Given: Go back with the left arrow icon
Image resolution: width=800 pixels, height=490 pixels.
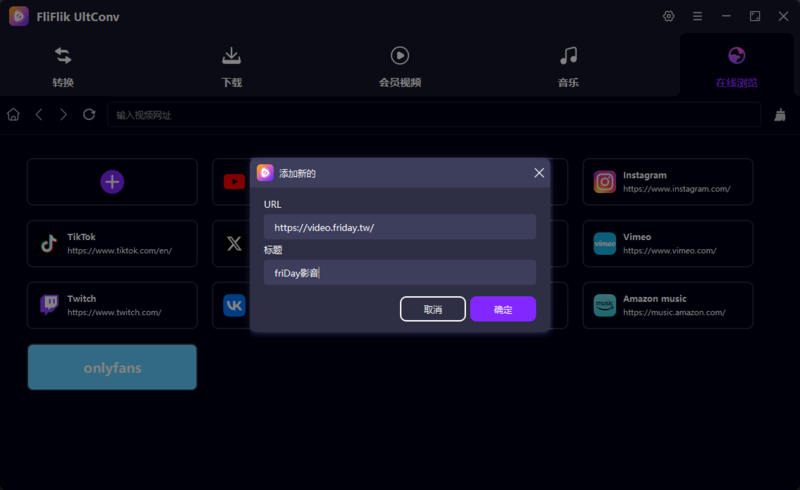Looking at the screenshot, I should click(x=39, y=115).
